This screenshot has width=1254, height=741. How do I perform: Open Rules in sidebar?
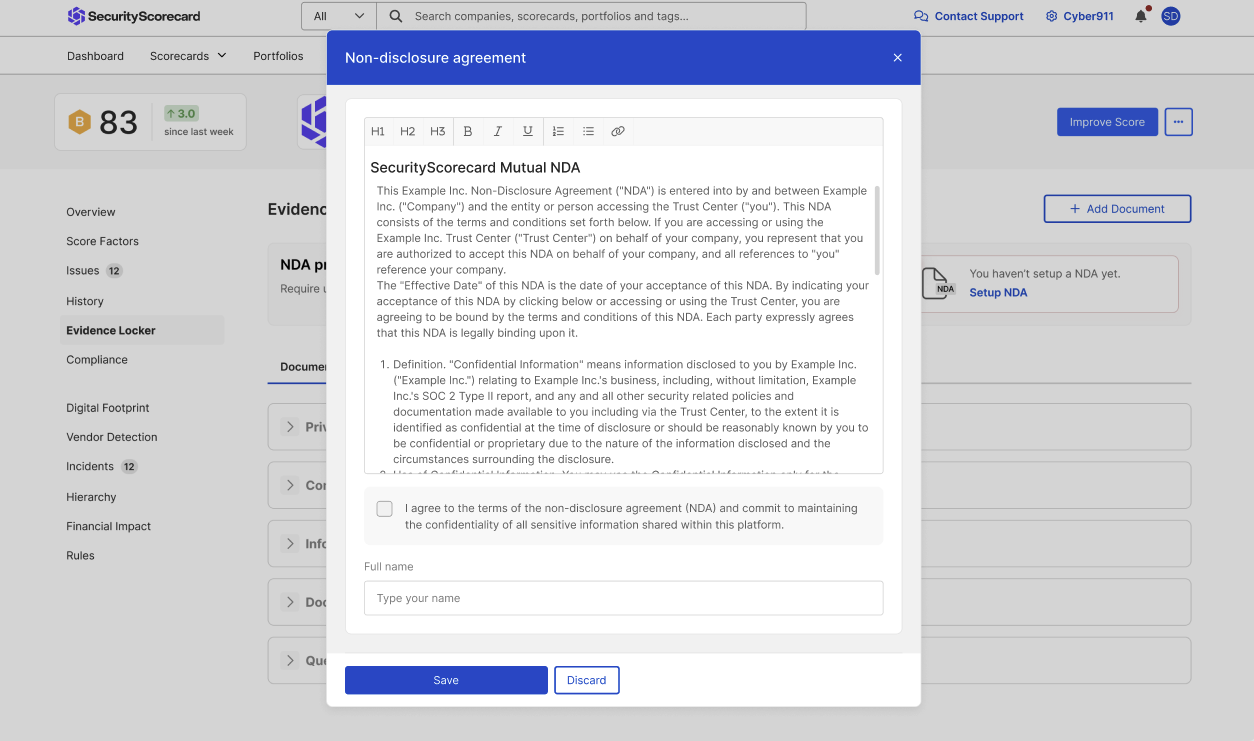[x=81, y=555]
